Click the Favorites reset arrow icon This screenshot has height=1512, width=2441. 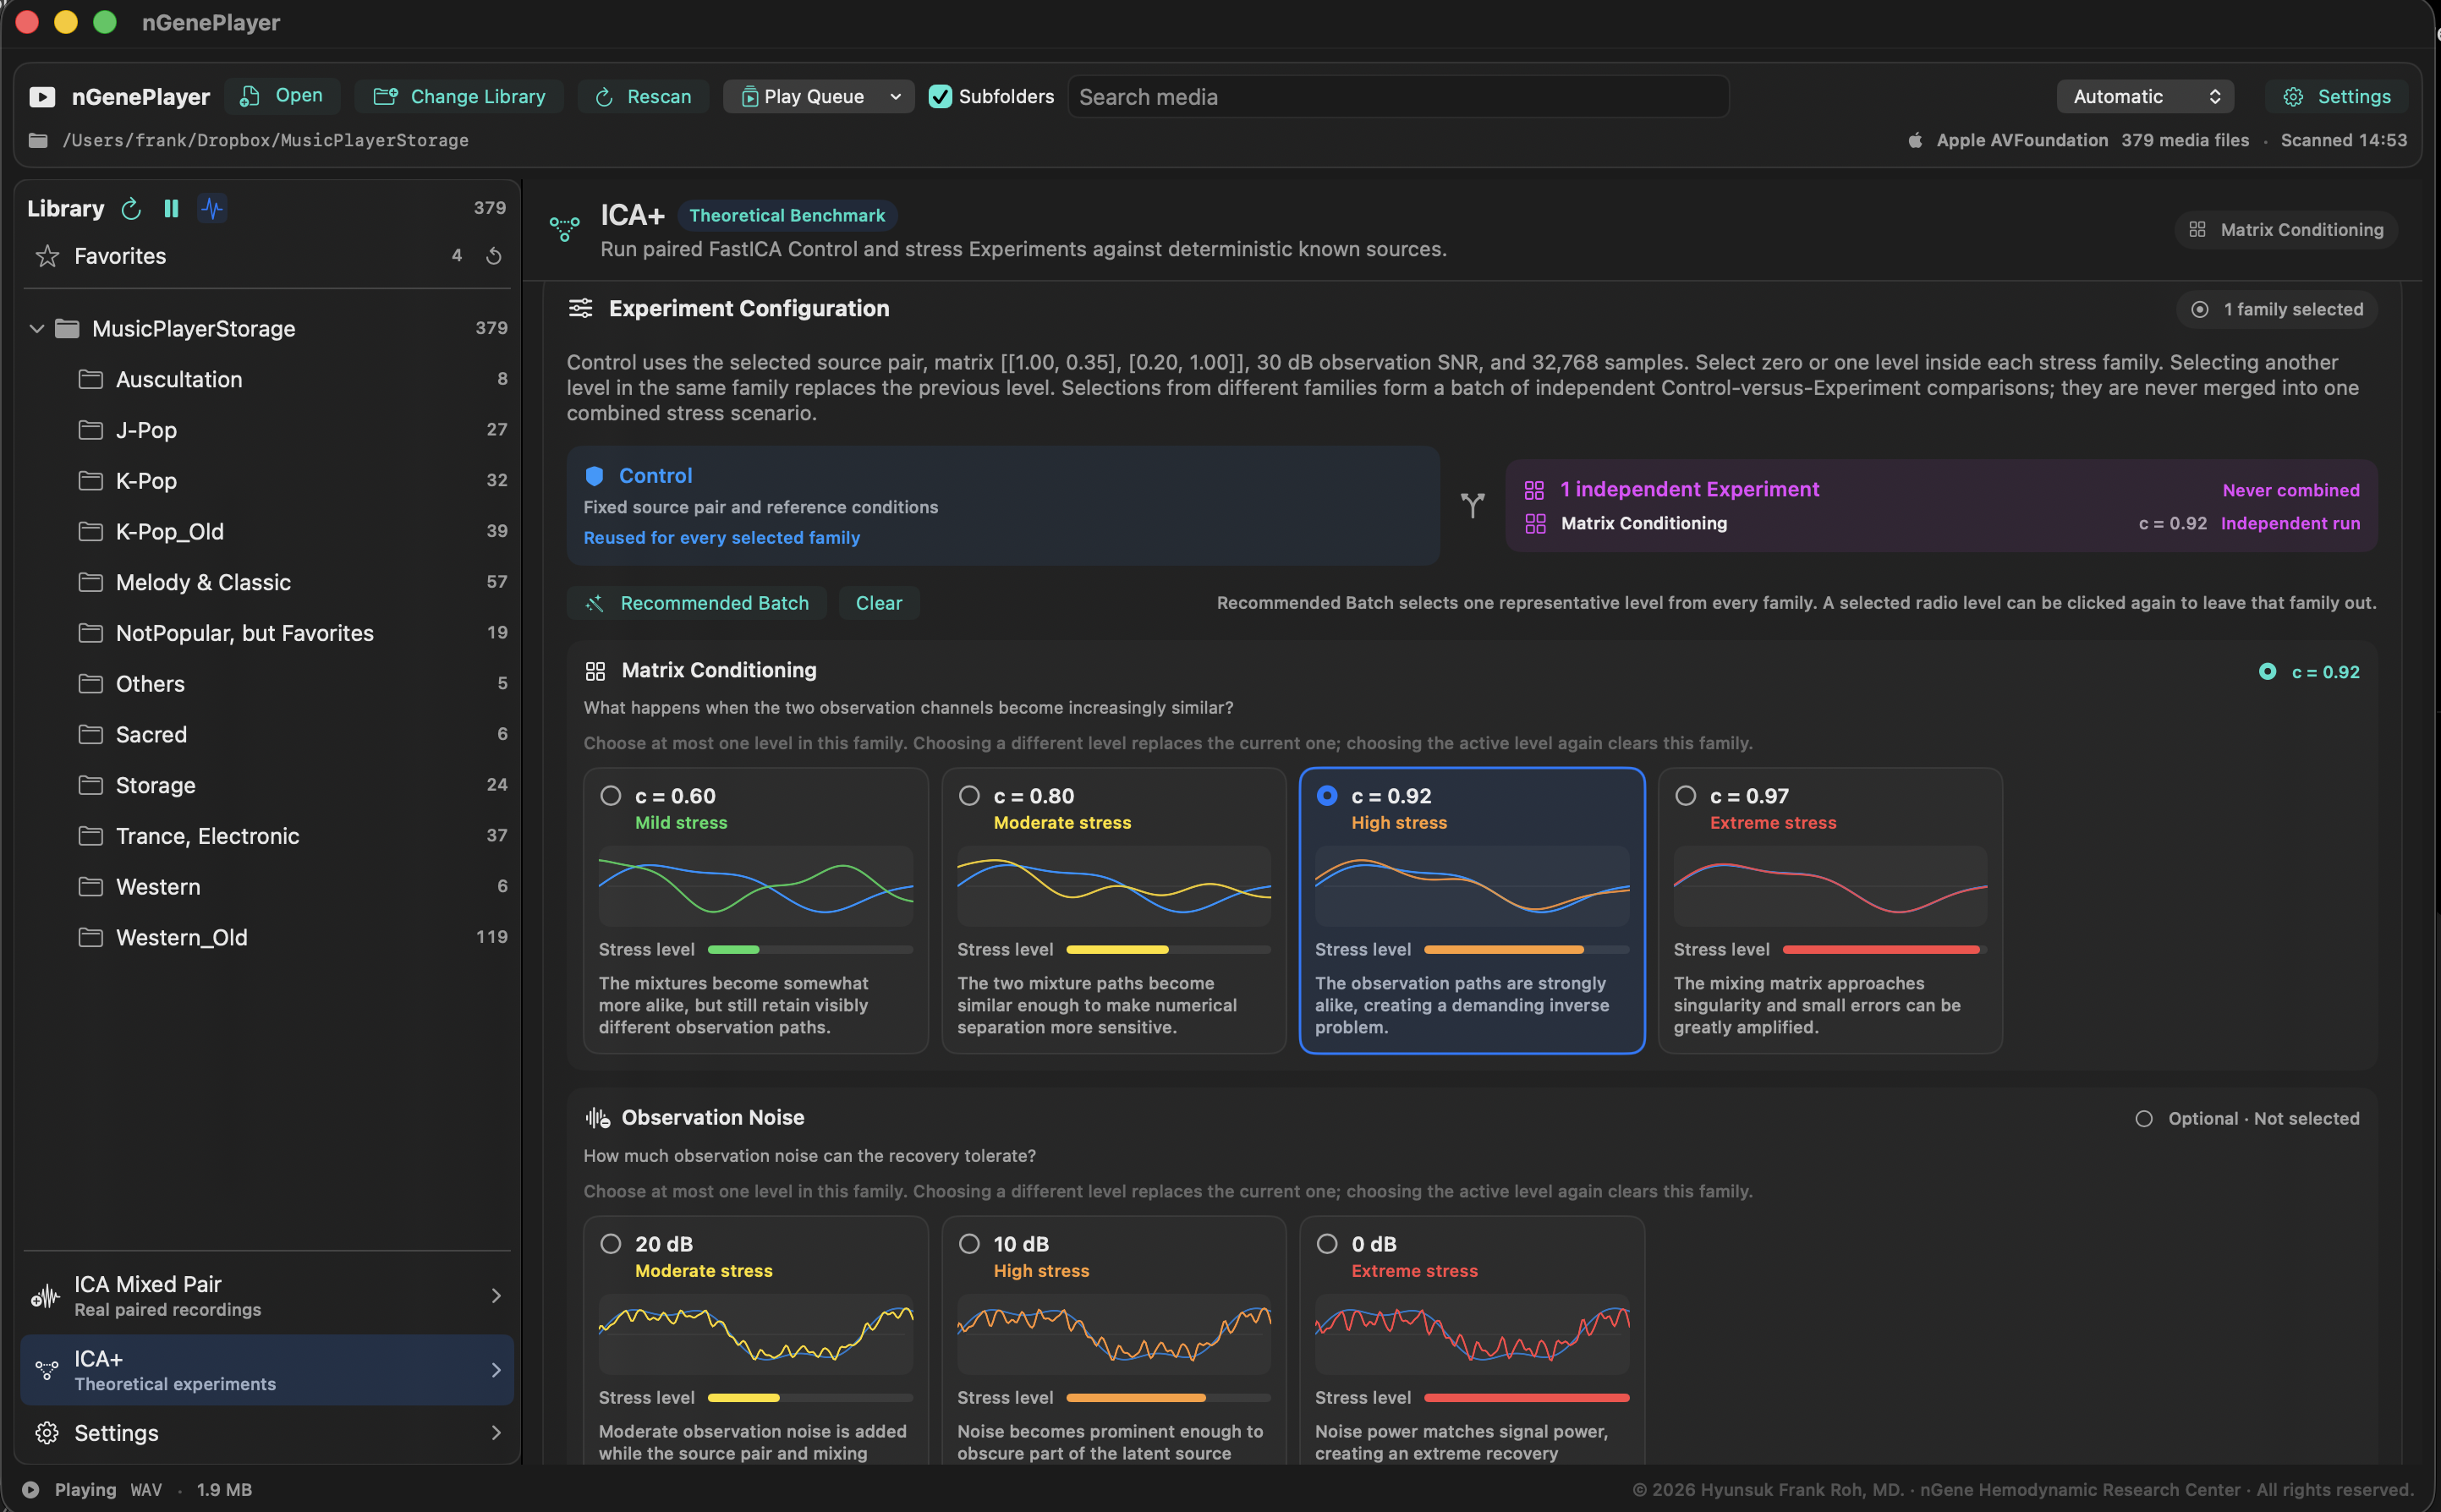(494, 256)
